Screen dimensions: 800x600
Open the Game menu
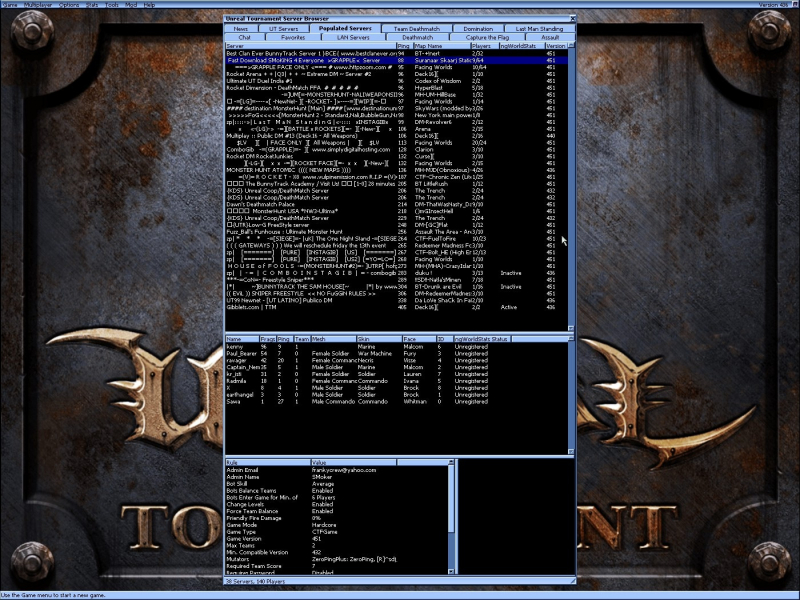point(10,5)
